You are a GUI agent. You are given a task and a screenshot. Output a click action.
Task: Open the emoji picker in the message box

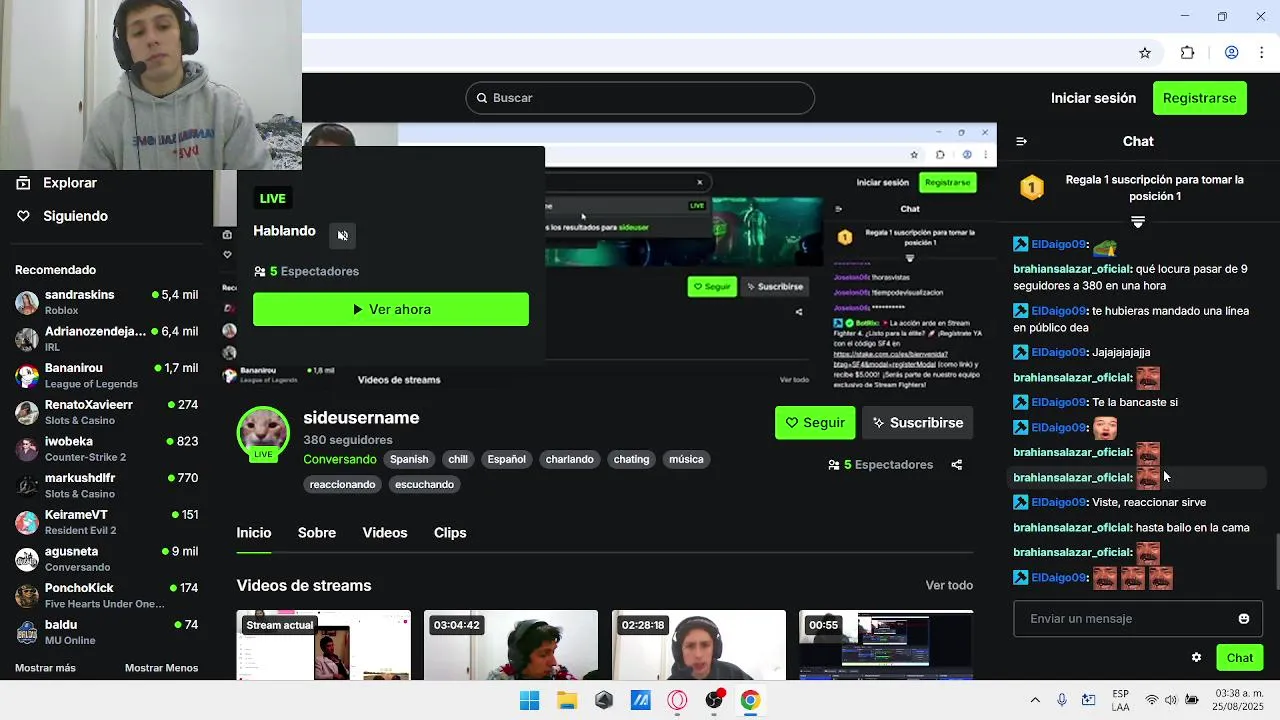coord(1244,619)
